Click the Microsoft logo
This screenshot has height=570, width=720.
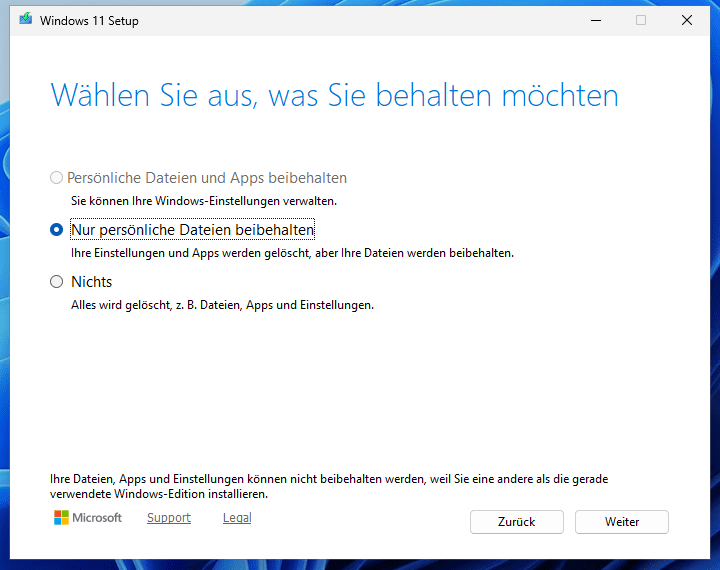[x=88, y=518]
